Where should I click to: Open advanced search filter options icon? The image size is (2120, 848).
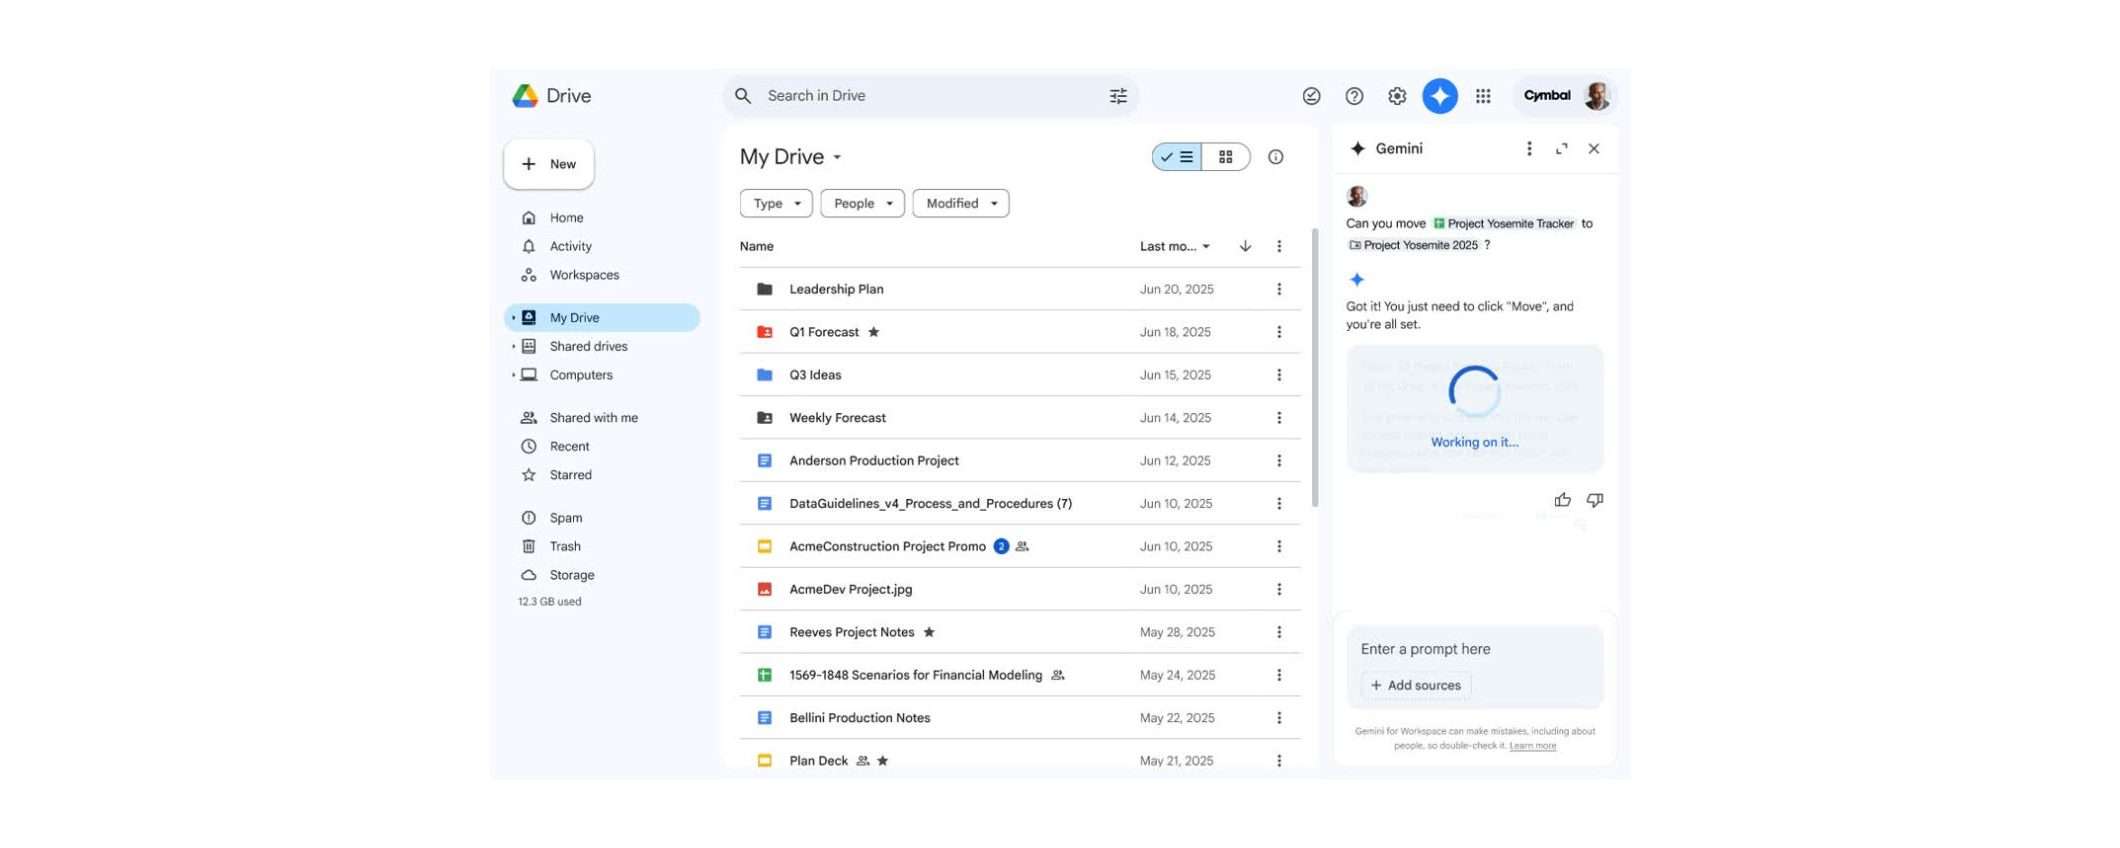[x=1118, y=96]
